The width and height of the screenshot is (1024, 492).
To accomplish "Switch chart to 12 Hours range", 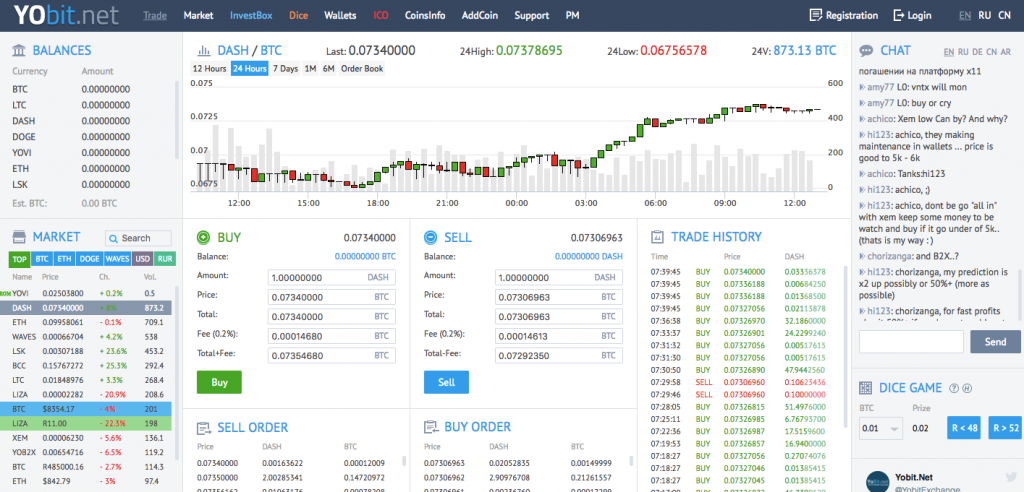I will pos(209,69).
